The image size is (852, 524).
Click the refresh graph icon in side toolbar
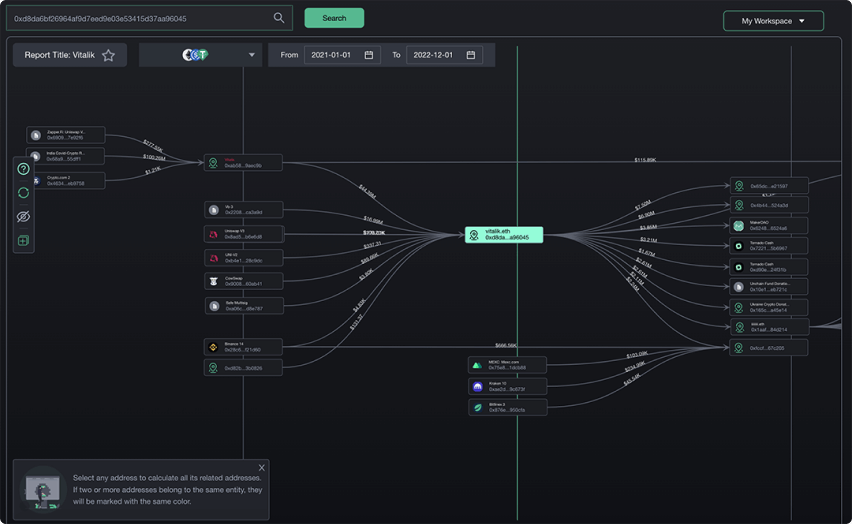pyautogui.click(x=24, y=192)
